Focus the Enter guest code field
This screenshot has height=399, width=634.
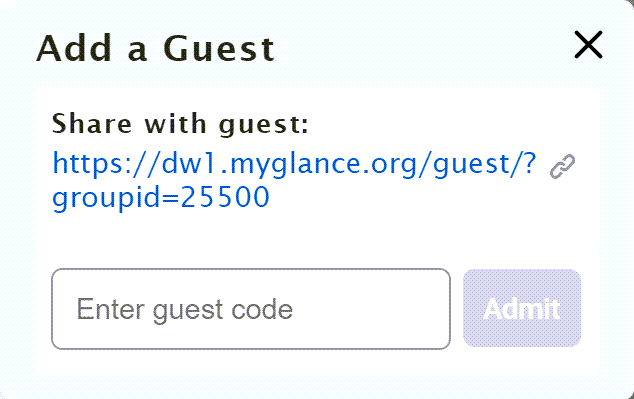(251, 309)
